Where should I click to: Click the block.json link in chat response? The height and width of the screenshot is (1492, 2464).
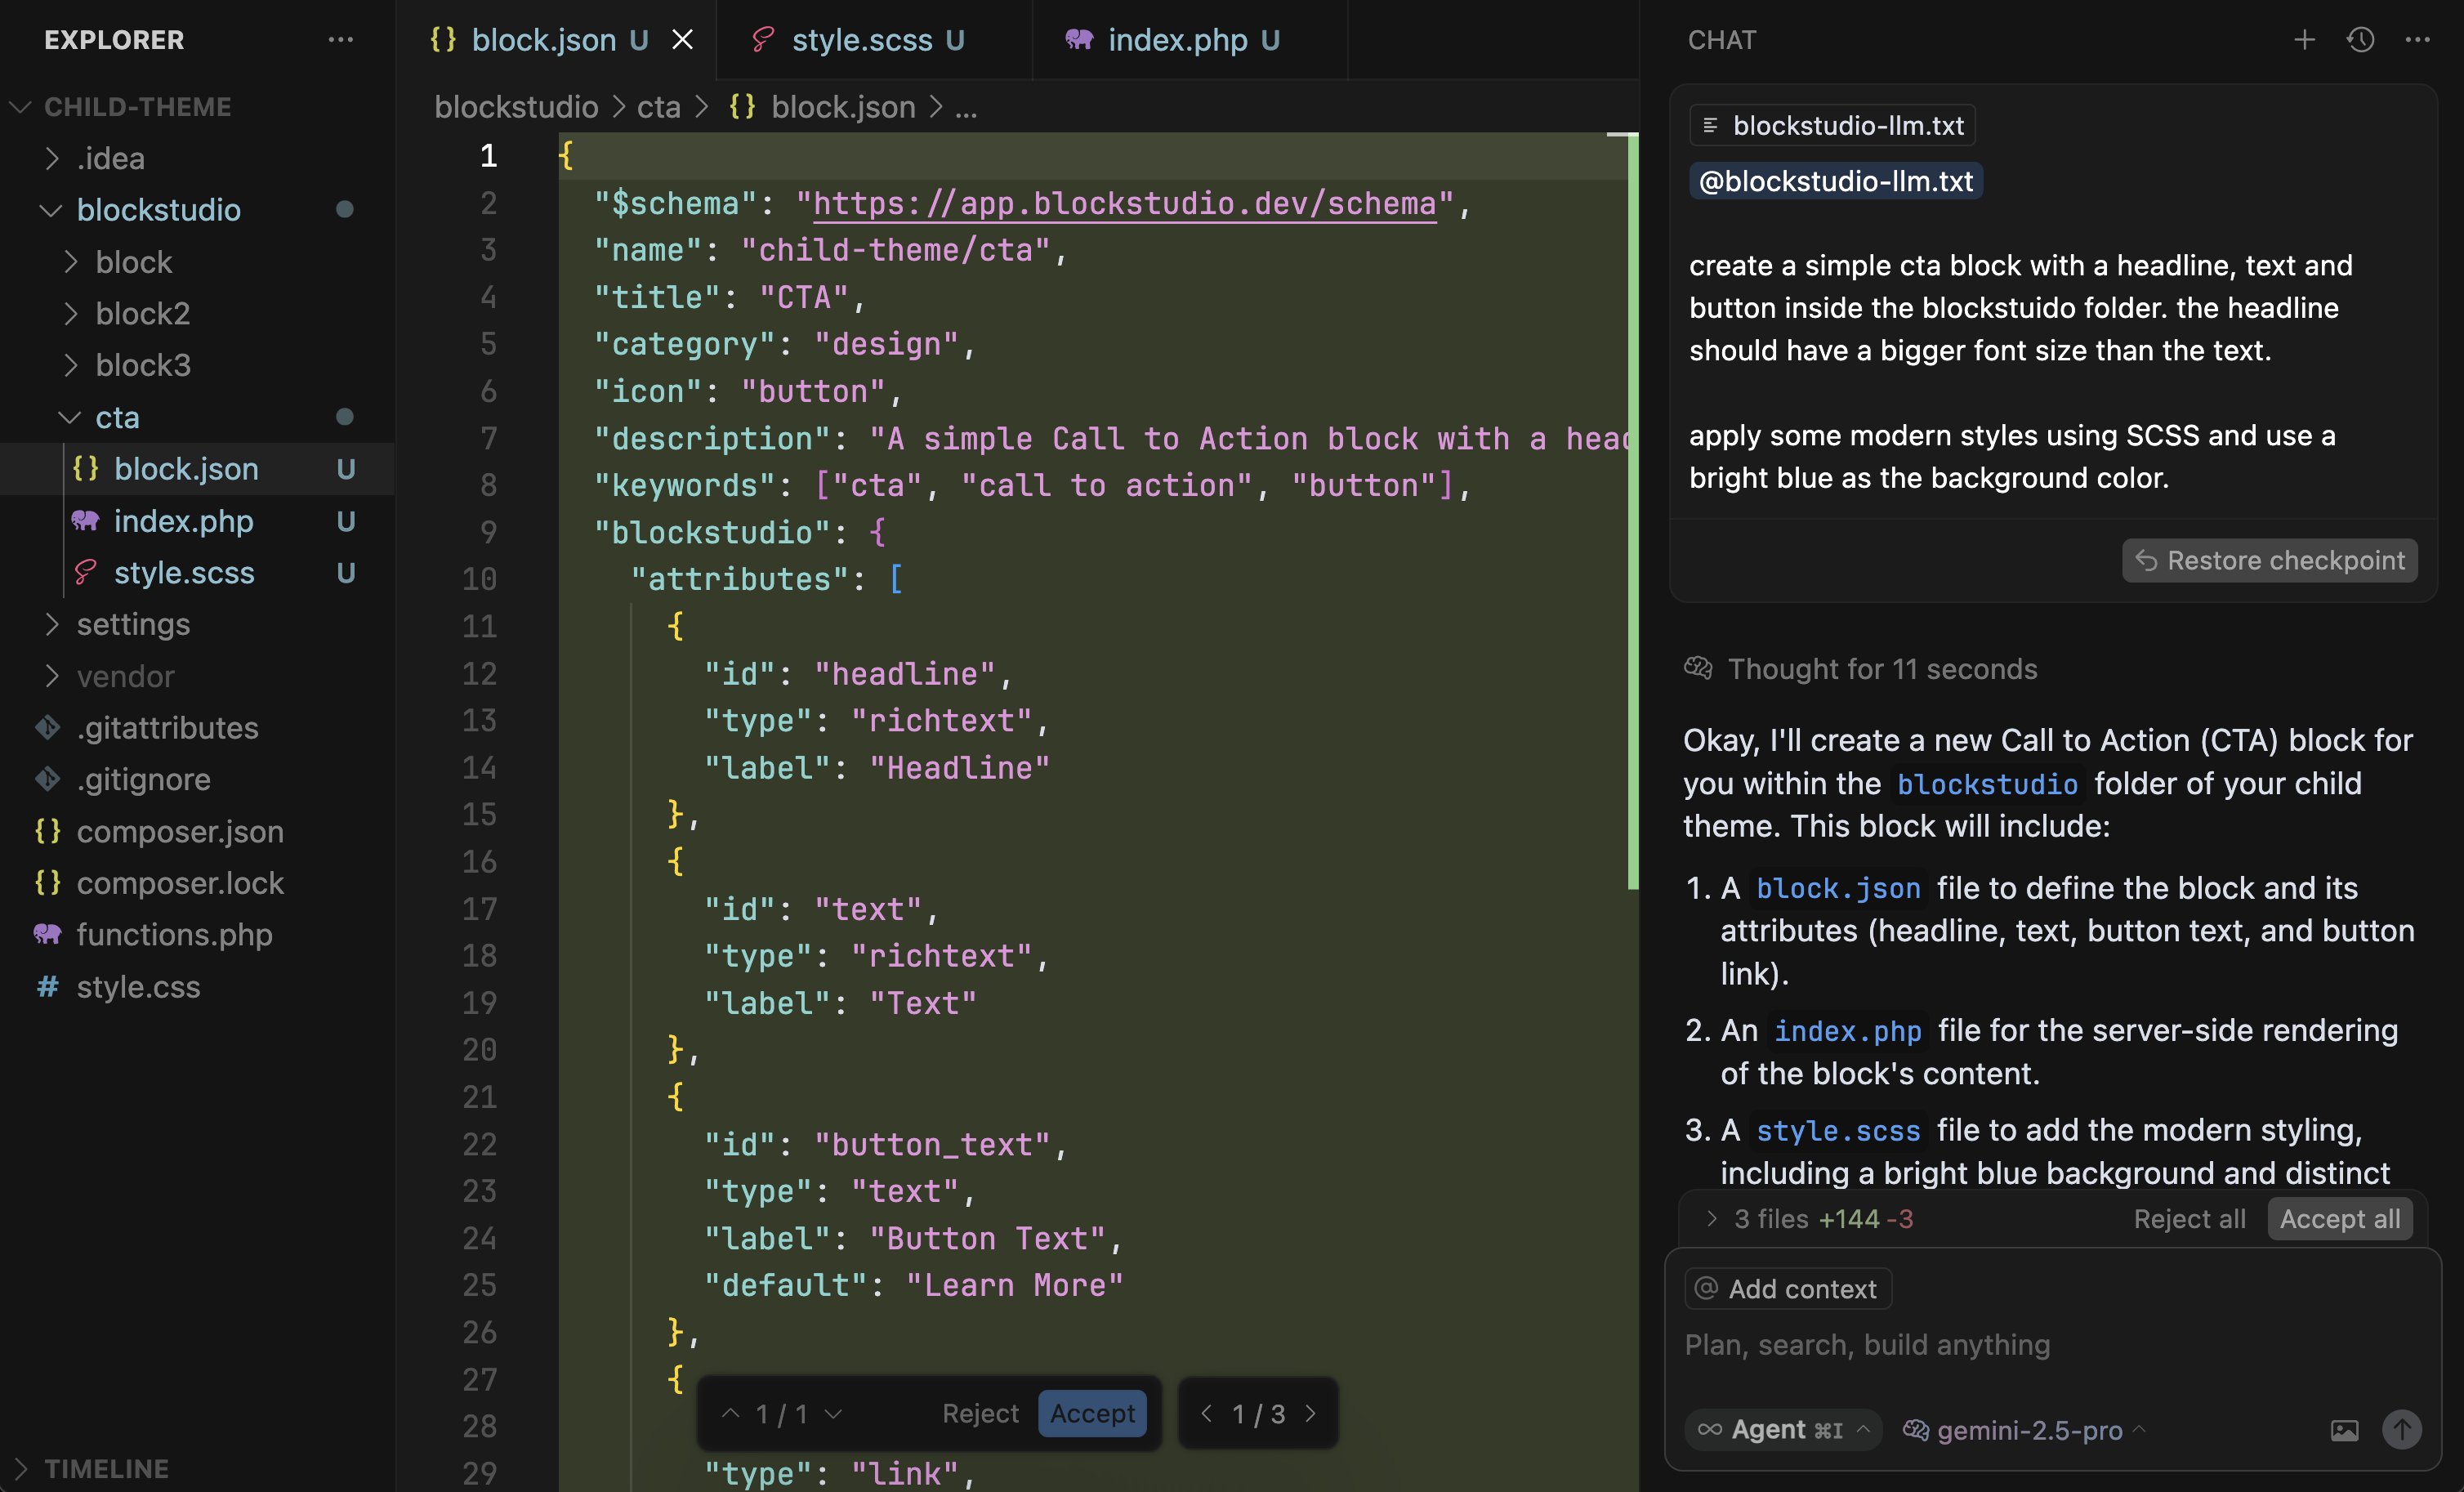(x=1838, y=888)
